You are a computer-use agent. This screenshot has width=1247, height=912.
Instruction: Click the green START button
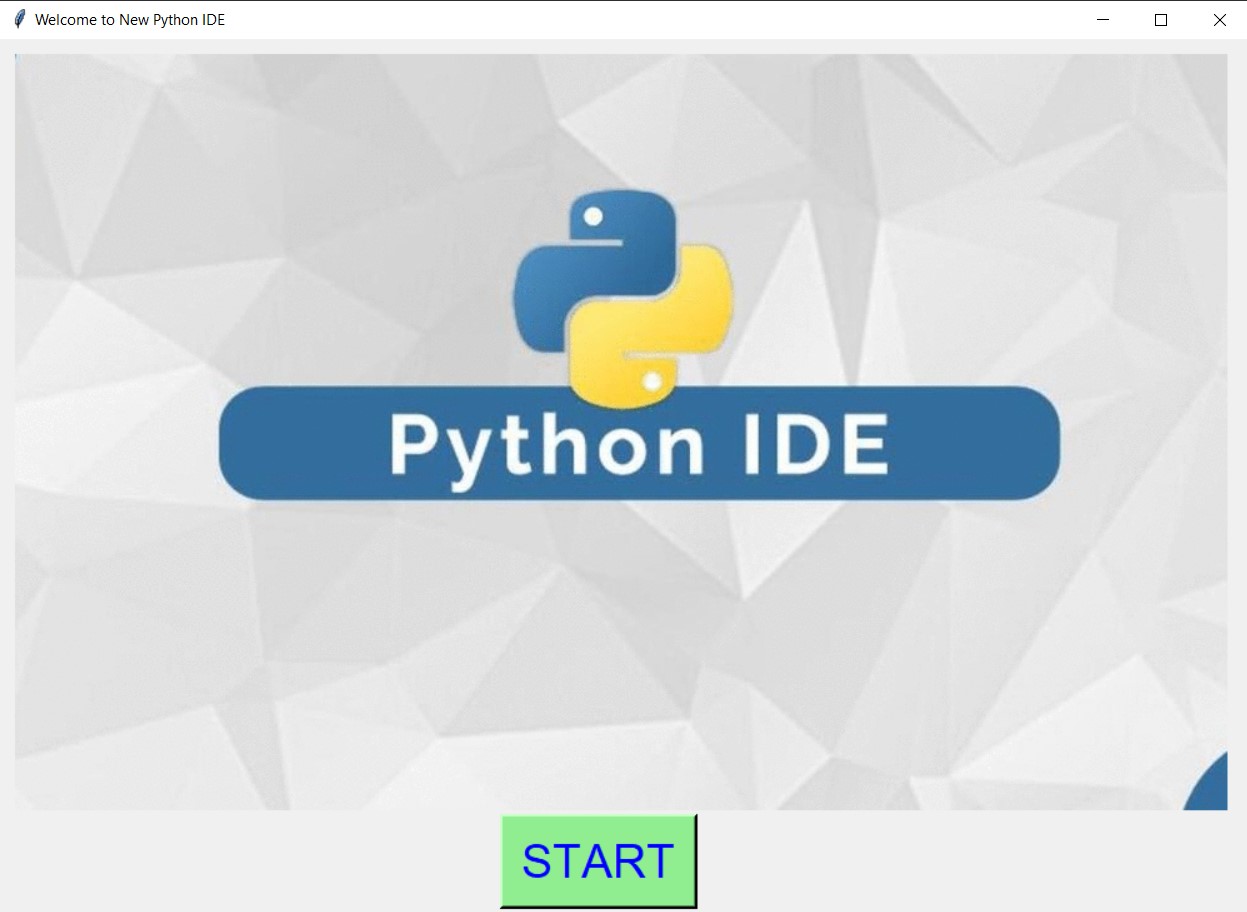point(598,861)
